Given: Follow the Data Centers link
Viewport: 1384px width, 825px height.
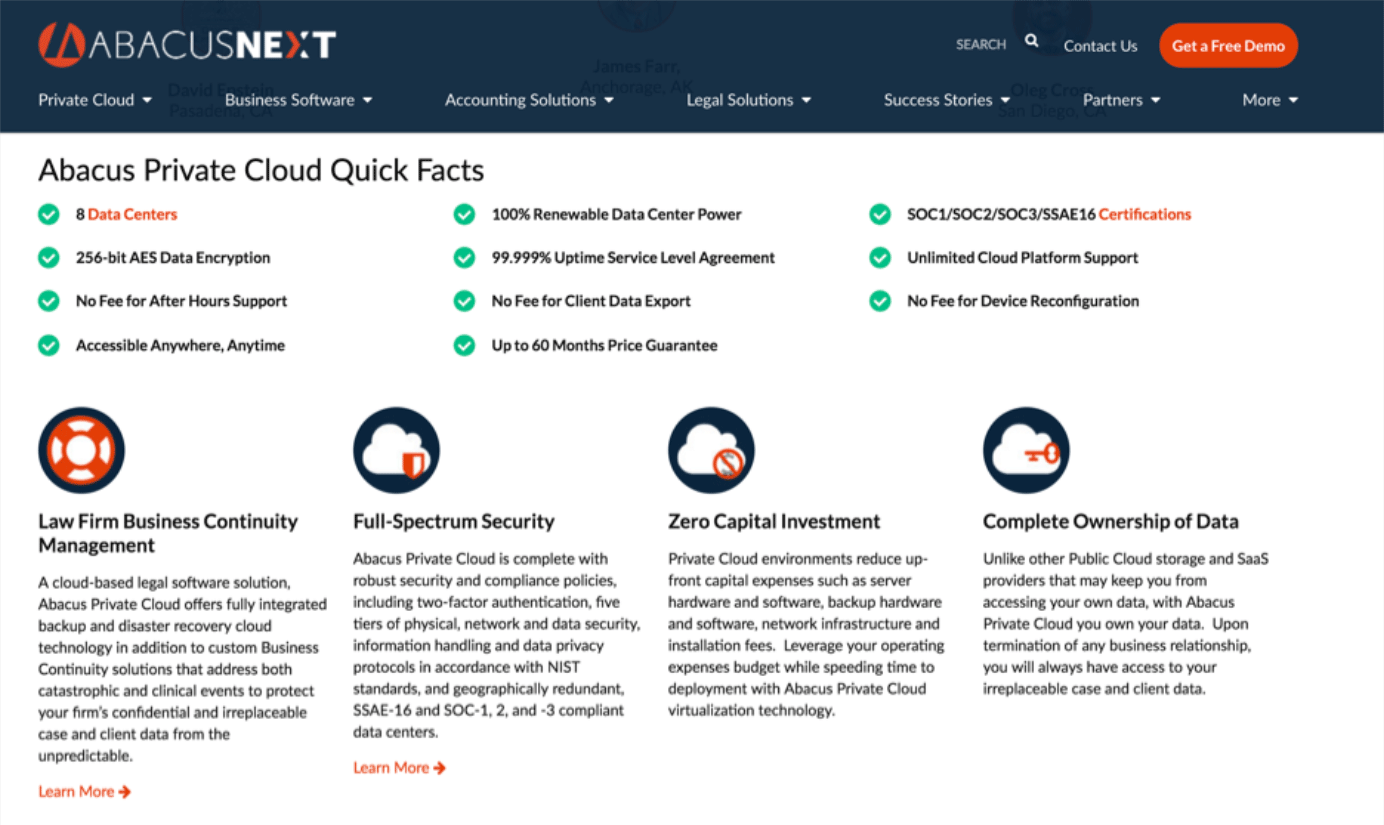Looking at the screenshot, I should coord(132,214).
